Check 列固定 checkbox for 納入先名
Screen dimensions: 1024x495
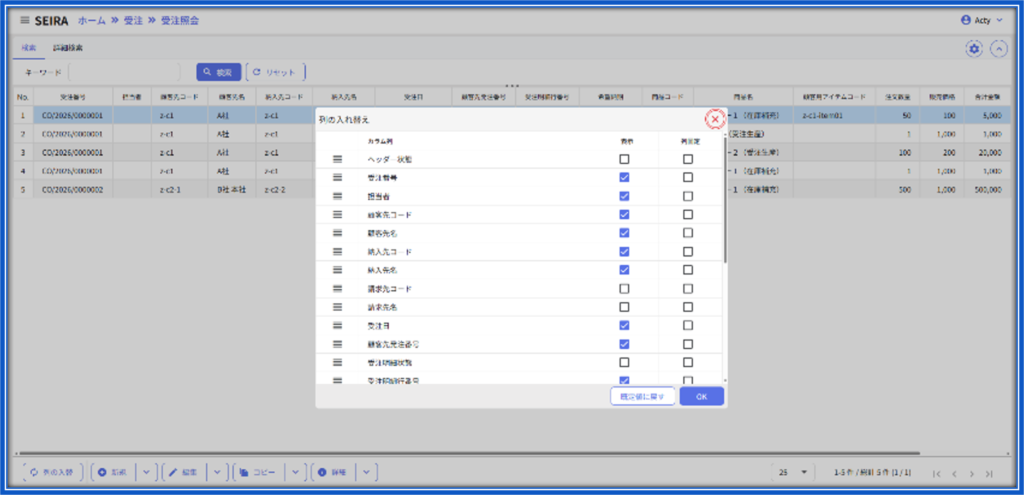point(688,270)
